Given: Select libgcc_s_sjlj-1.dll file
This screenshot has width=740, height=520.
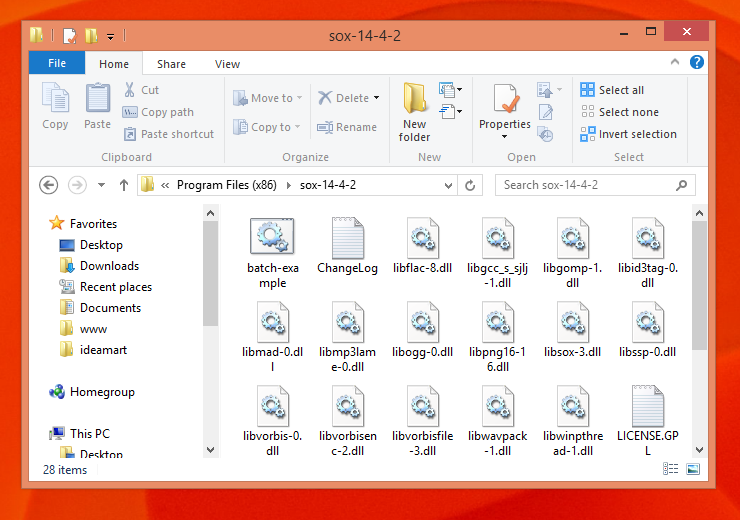Looking at the screenshot, I should [497, 253].
